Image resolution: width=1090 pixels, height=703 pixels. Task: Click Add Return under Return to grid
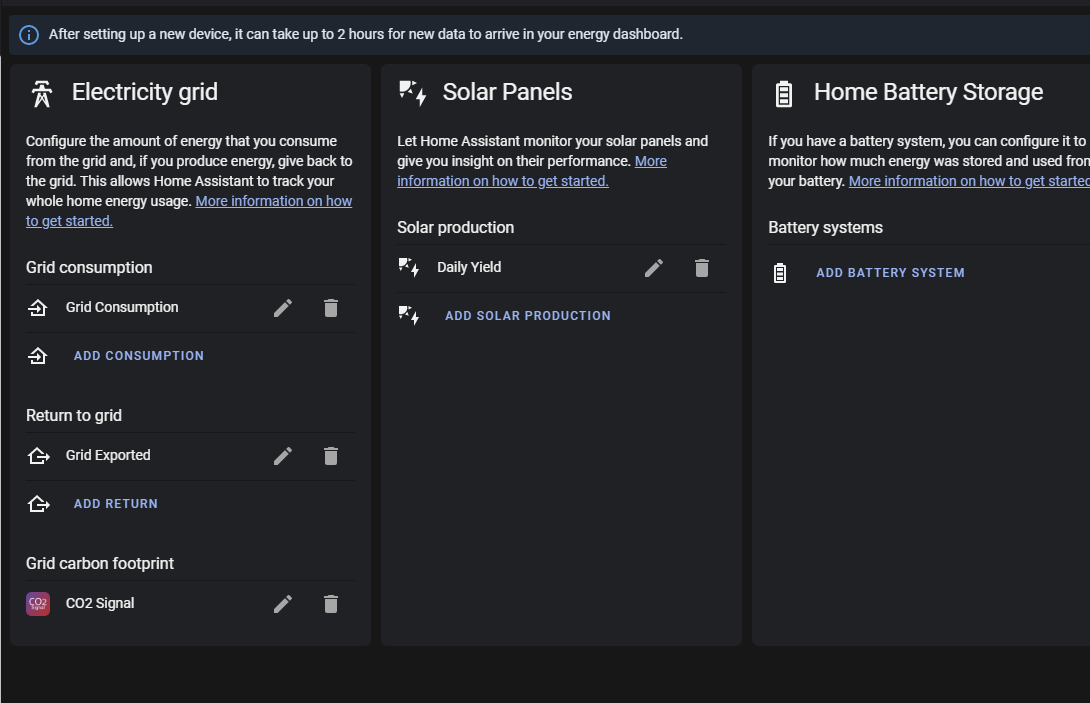(115, 503)
